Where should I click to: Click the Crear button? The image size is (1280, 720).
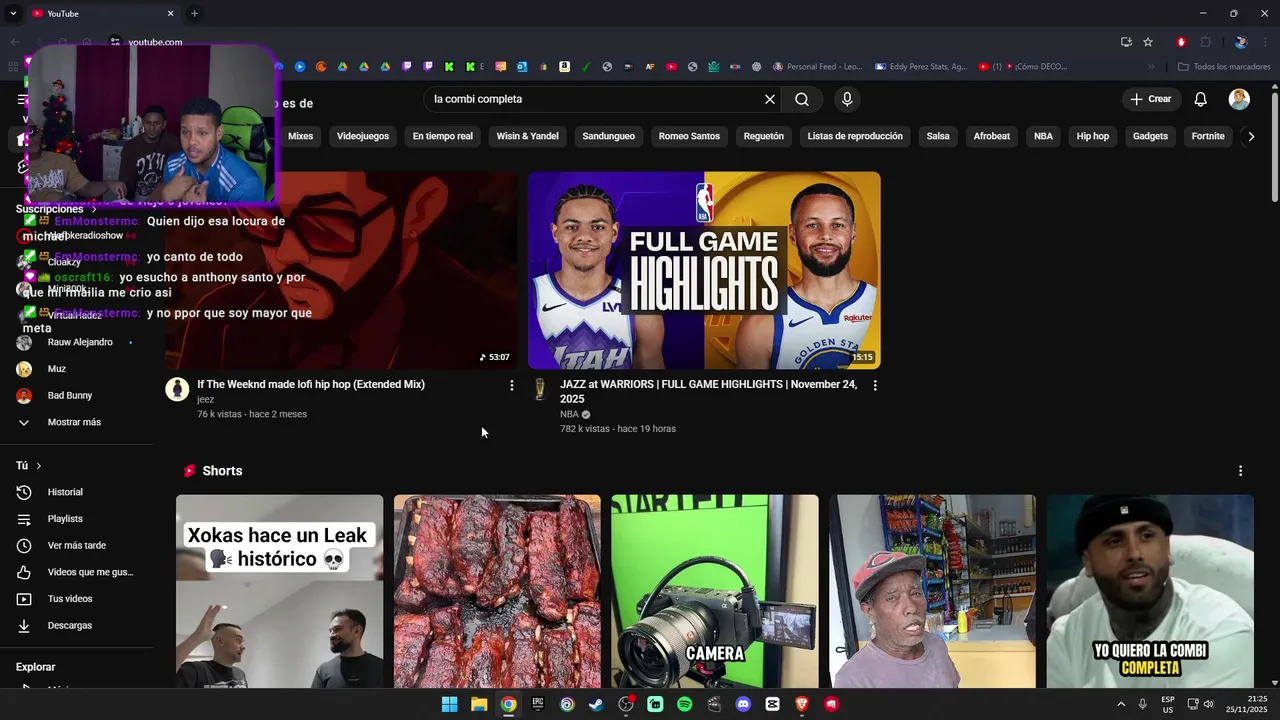[x=1150, y=99]
